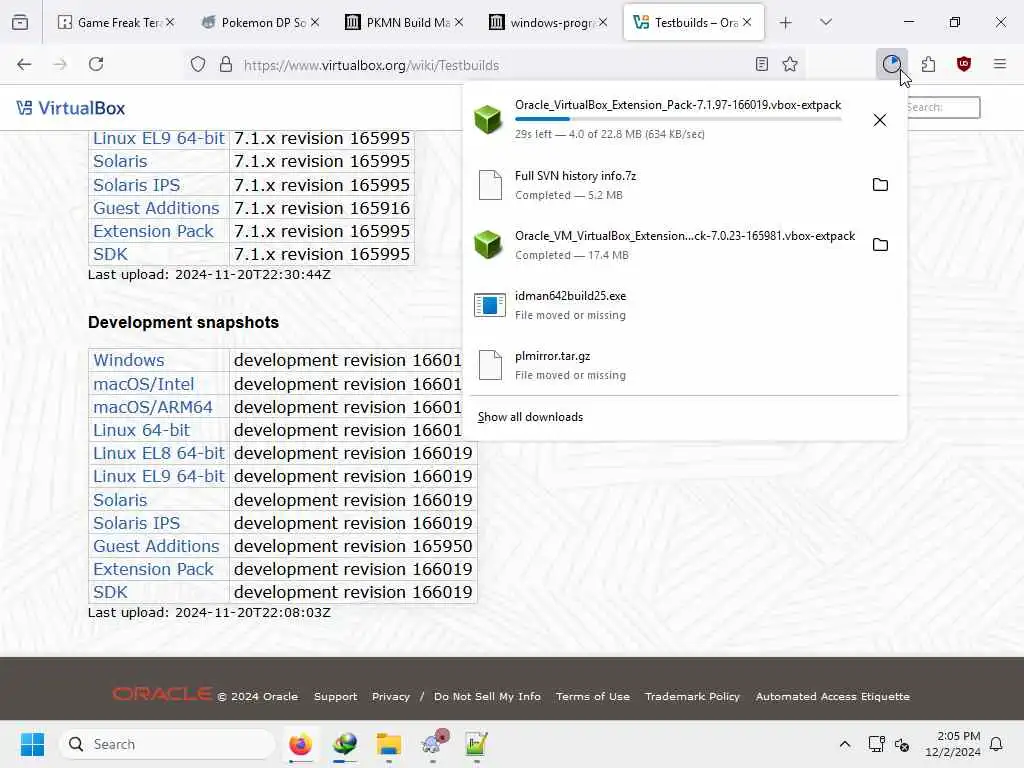Open development Linux 64-bit link

pyautogui.click(x=141, y=430)
